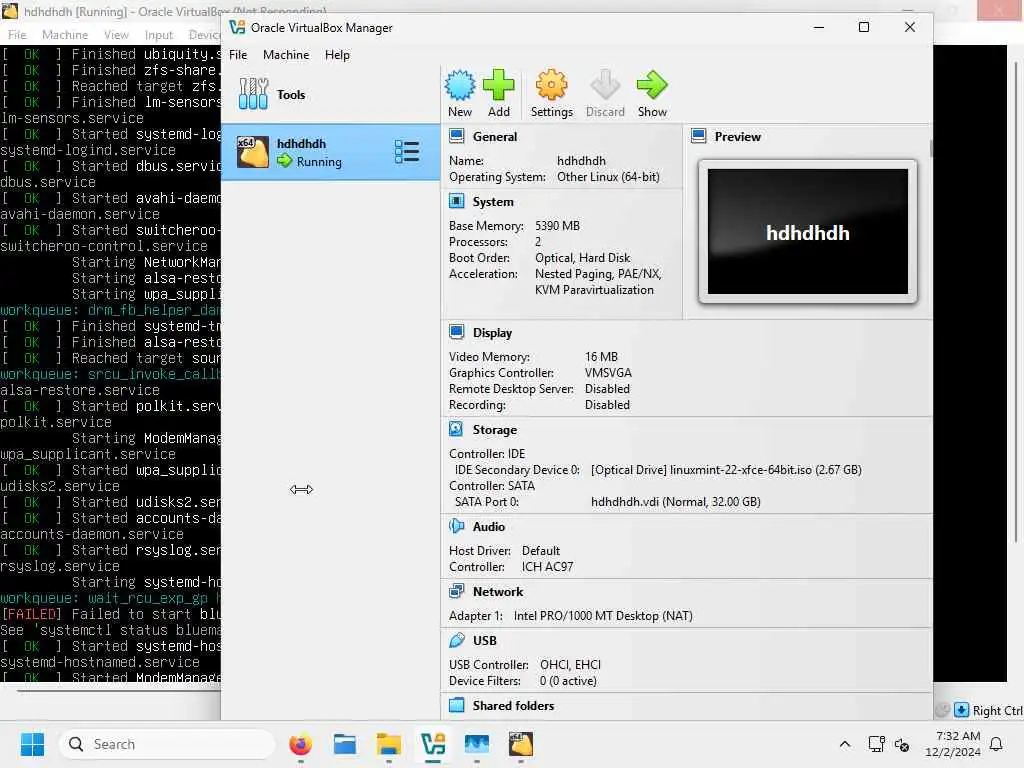
Task: Open View menu in hdhdhdh VM window
Action: tap(116, 35)
